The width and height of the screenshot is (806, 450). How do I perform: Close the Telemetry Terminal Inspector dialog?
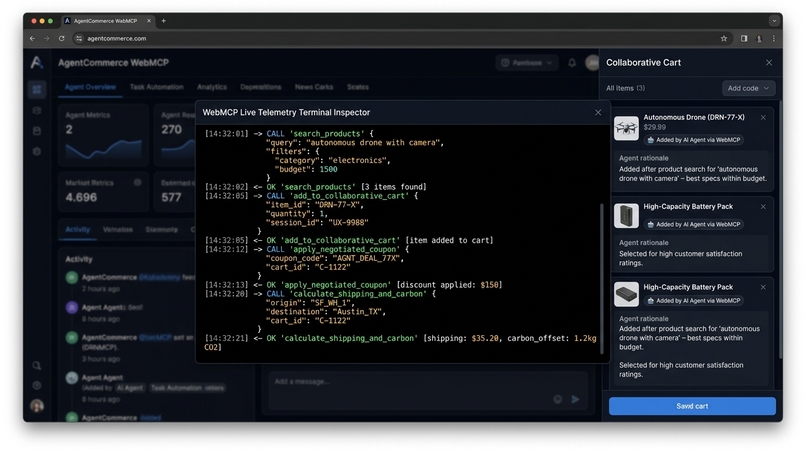[x=598, y=113]
